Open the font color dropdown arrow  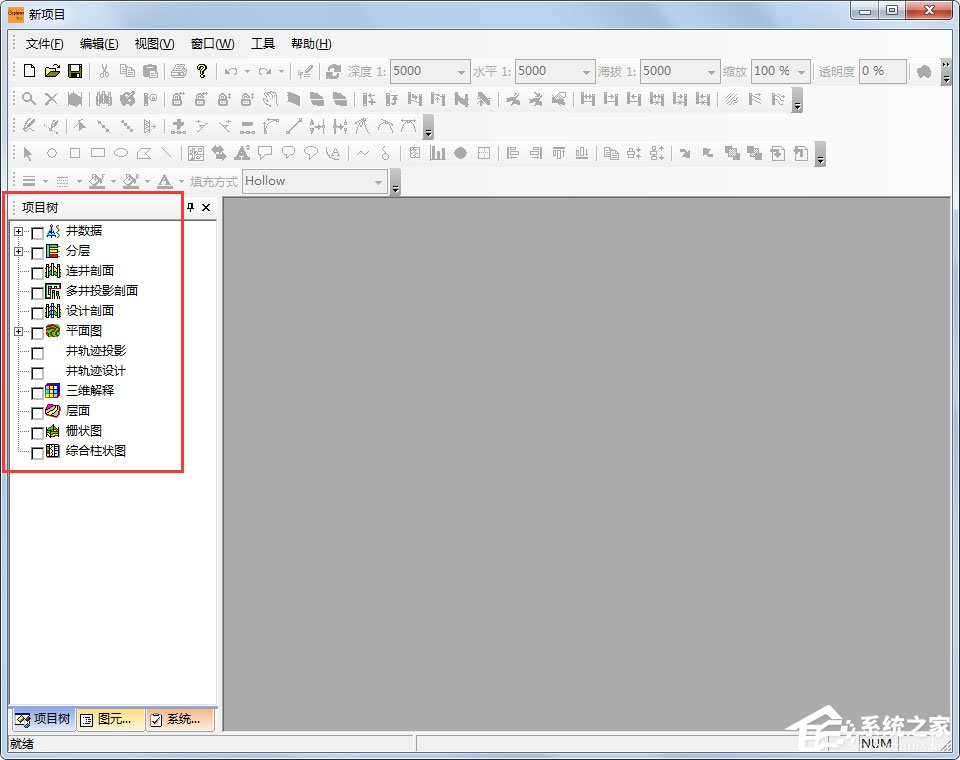tap(181, 181)
